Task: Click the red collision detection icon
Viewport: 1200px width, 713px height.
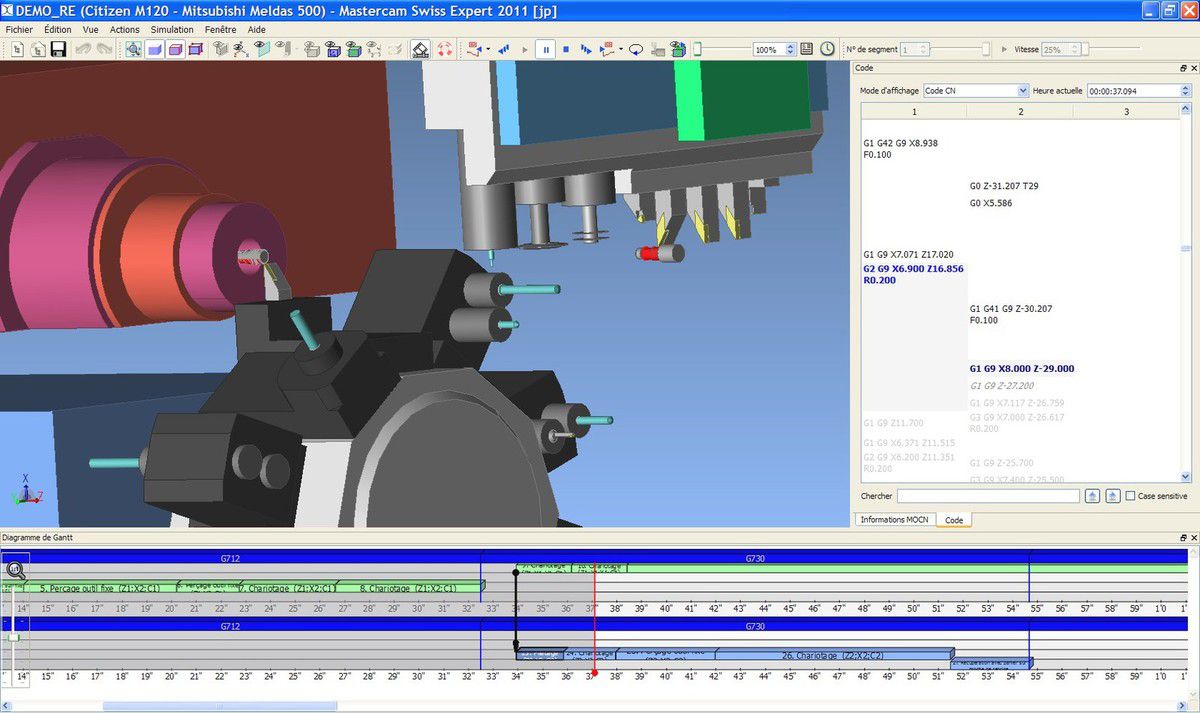Action: (x=444, y=49)
